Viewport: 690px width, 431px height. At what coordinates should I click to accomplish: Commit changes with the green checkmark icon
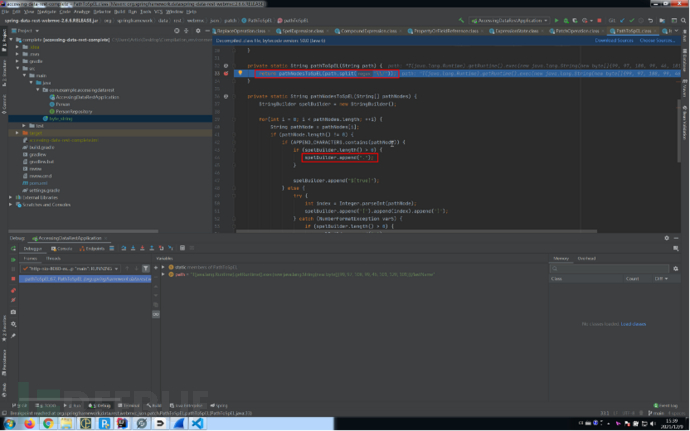click(632, 20)
